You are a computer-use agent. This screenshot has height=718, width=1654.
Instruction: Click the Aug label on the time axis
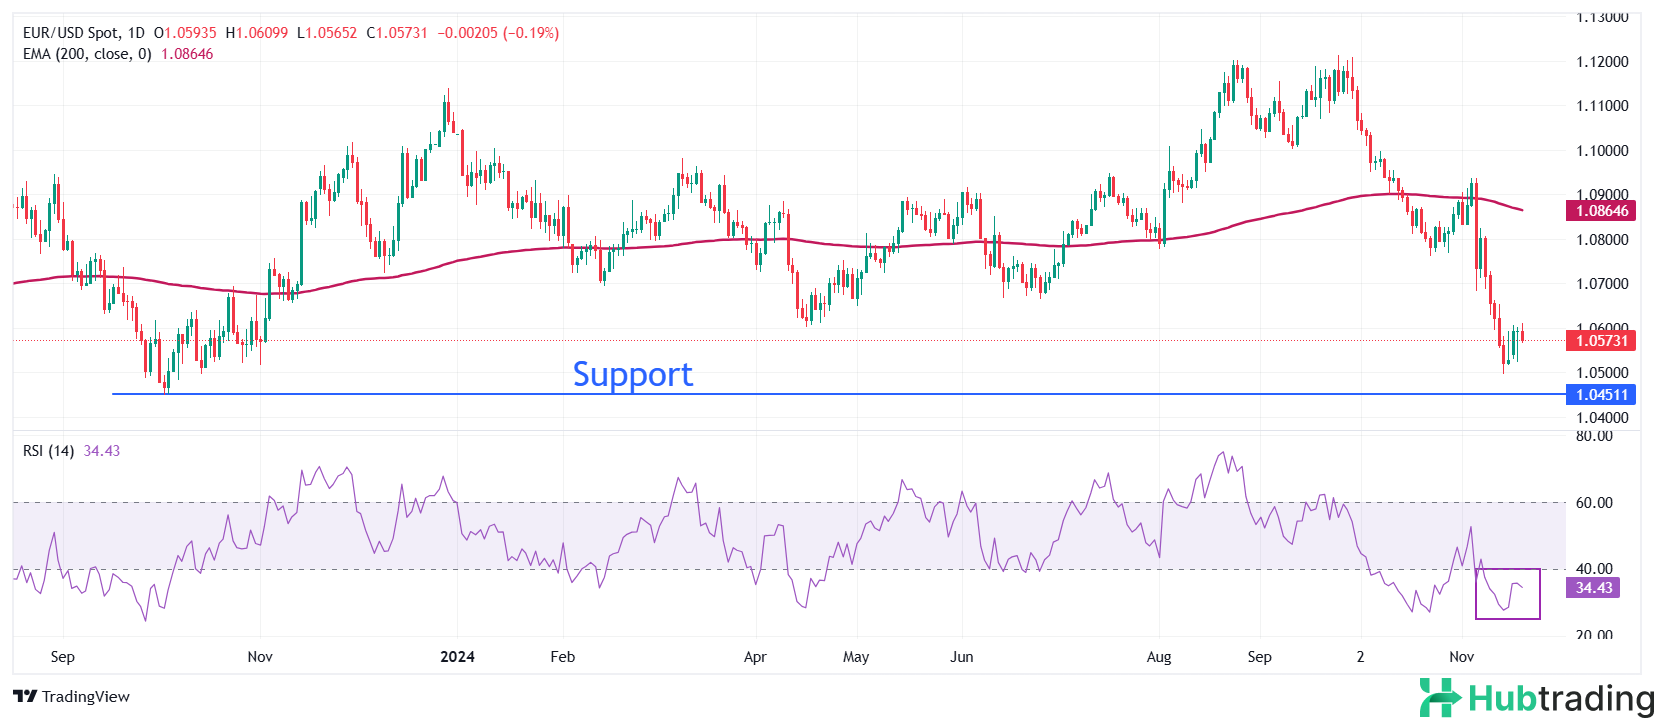pos(1159,657)
